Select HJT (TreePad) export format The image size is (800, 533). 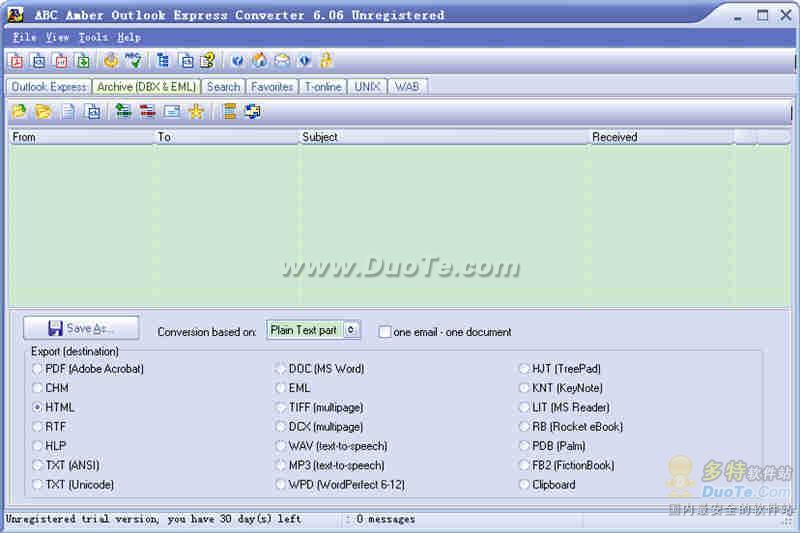(x=560, y=368)
